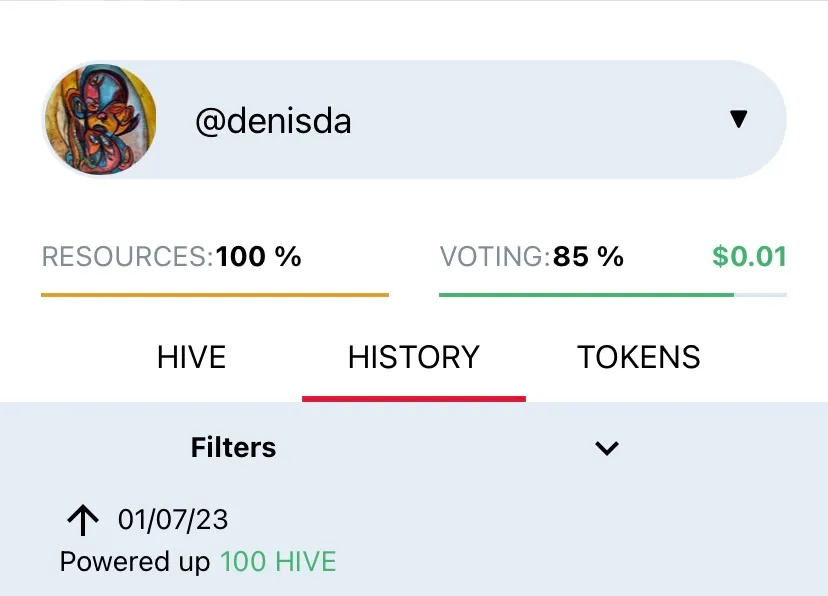The image size is (828, 596).
Task: Click the green 100 HIVE amount
Action: [x=278, y=562]
